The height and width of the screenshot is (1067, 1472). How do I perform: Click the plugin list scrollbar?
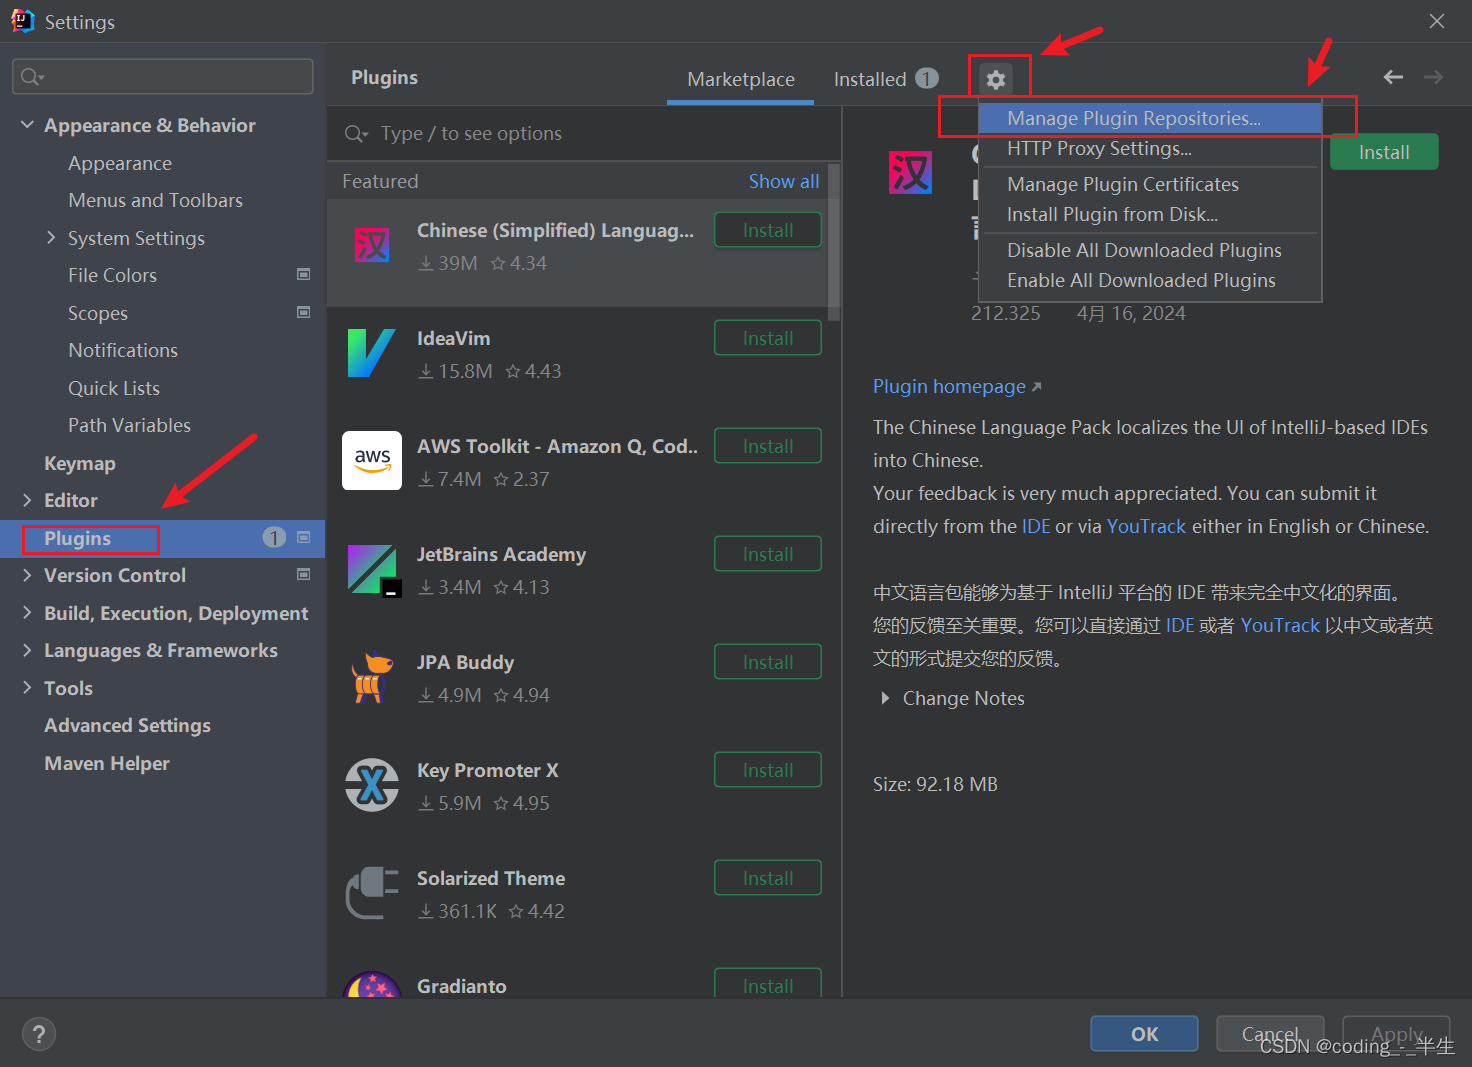tap(834, 243)
